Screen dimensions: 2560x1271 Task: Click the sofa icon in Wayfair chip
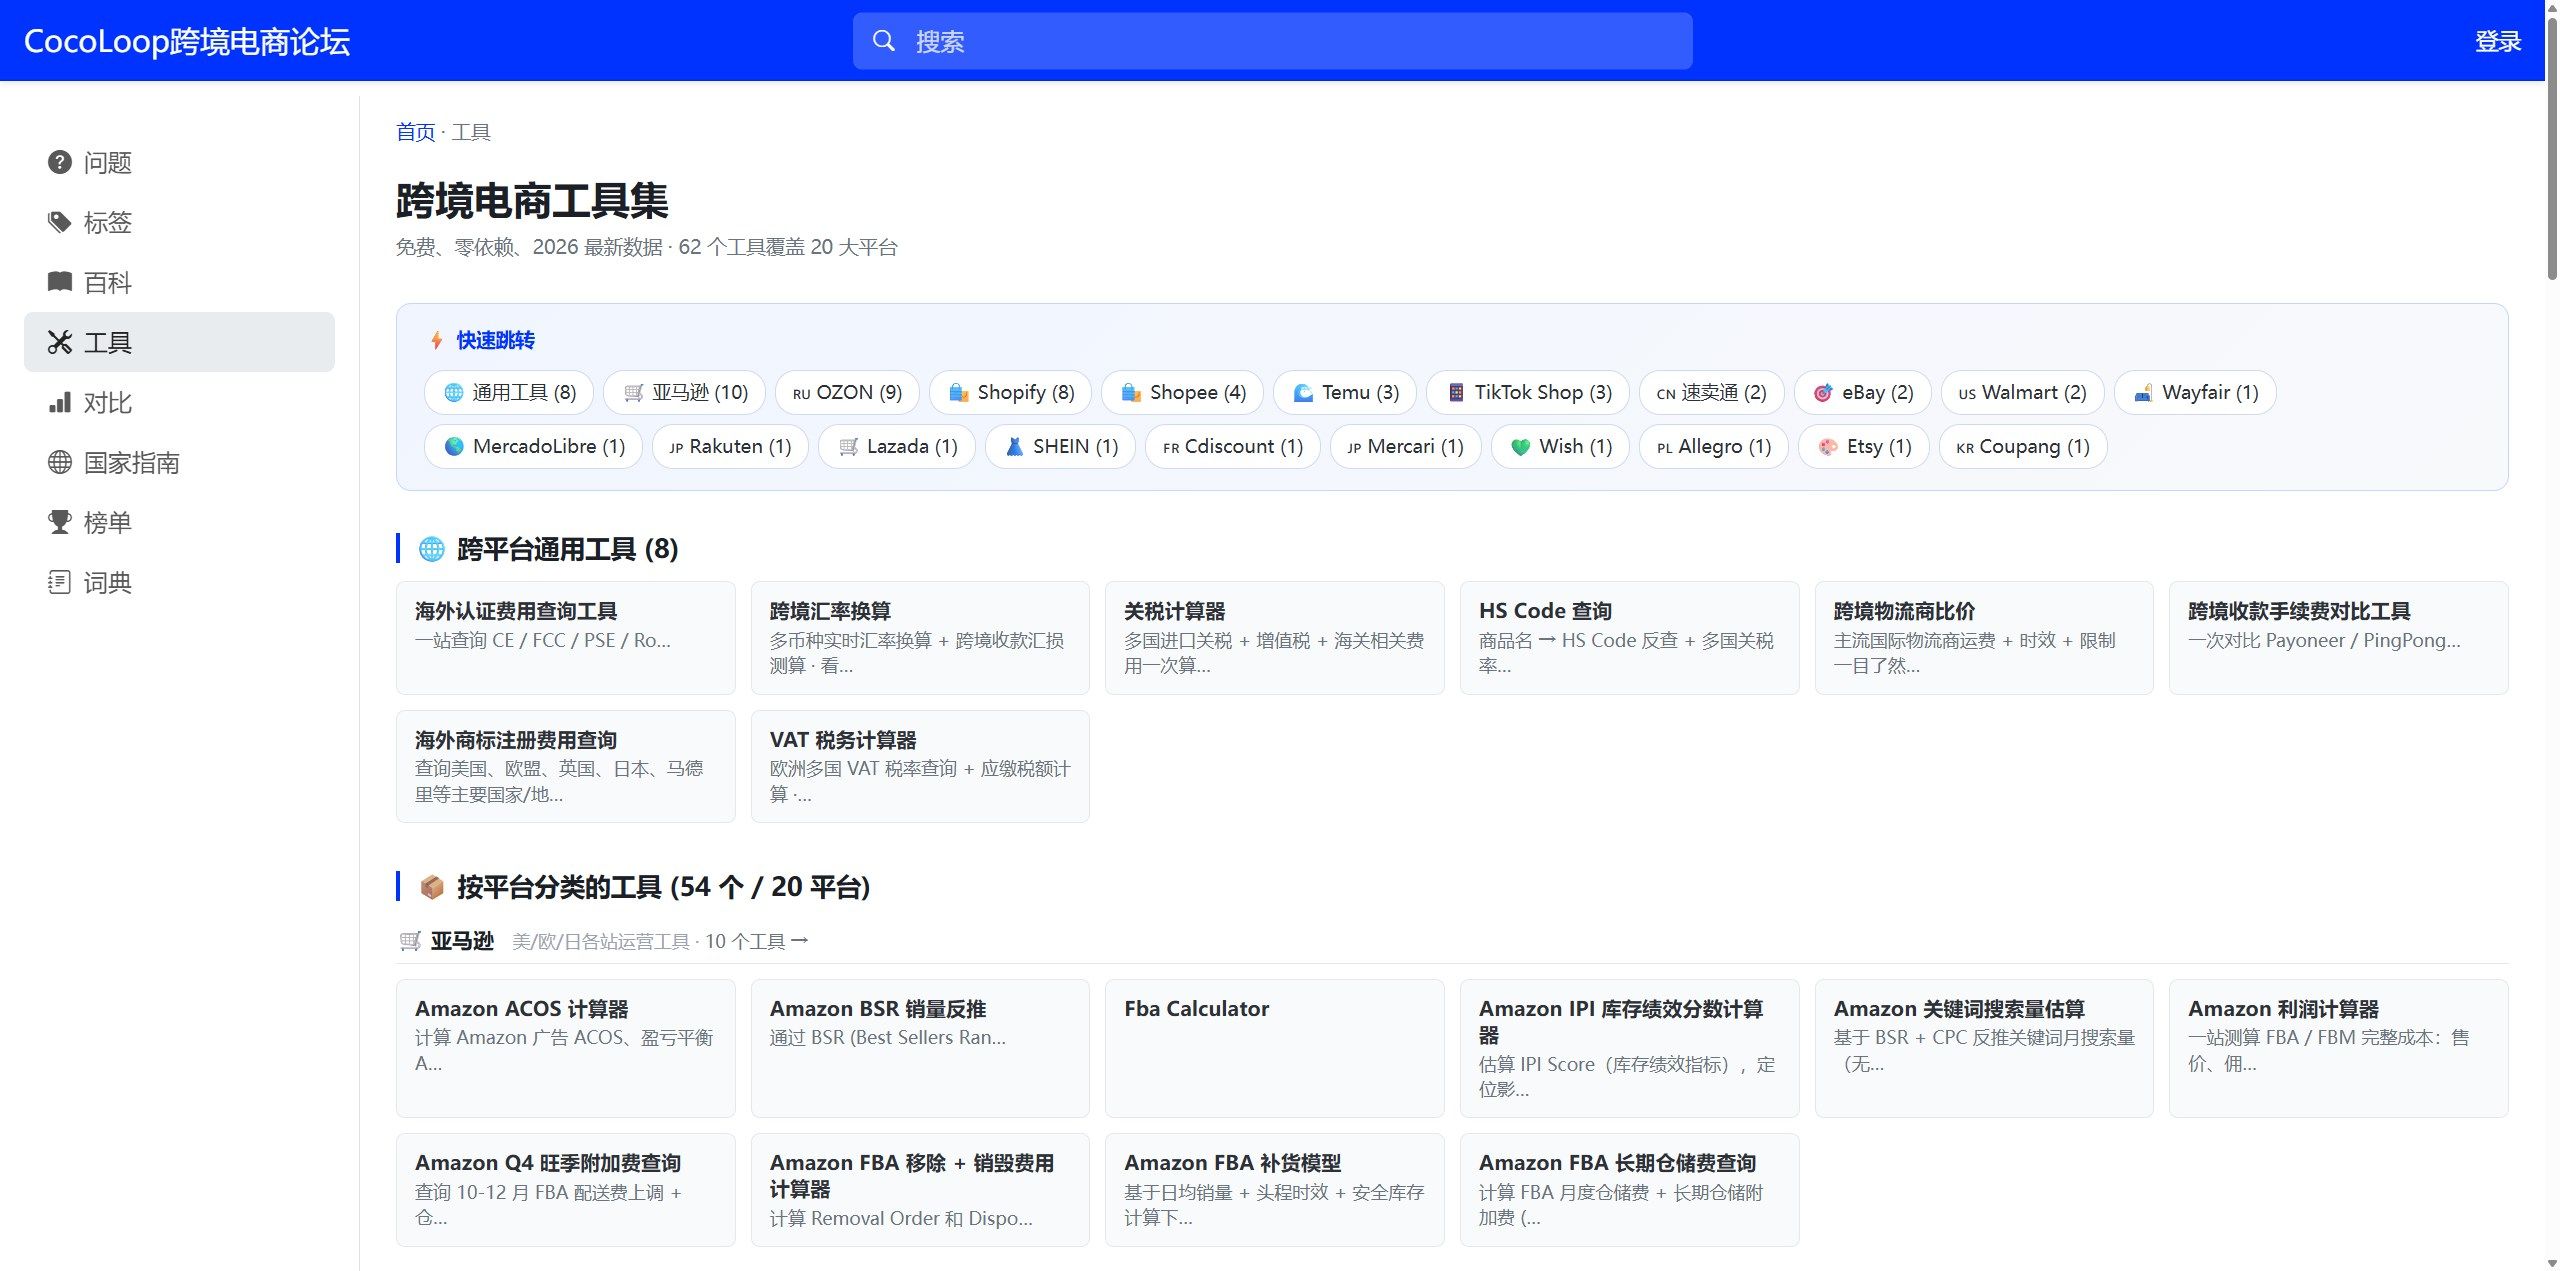pyautogui.click(x=2143, y=393)
